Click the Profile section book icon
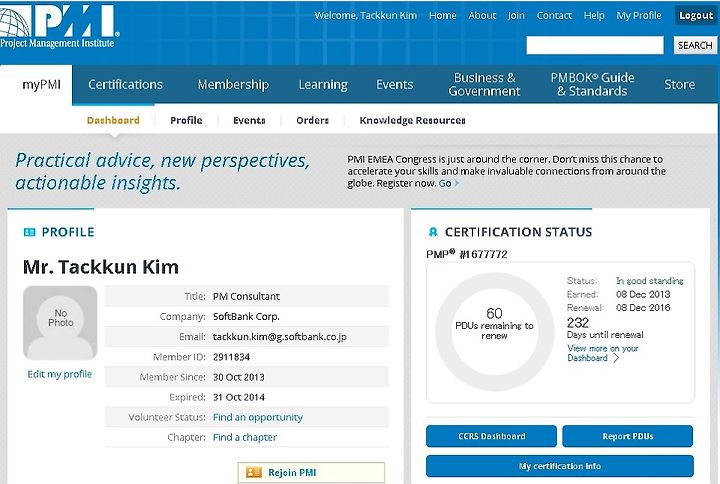This screenshot has height=484, width=720. [x=29, y=232]
